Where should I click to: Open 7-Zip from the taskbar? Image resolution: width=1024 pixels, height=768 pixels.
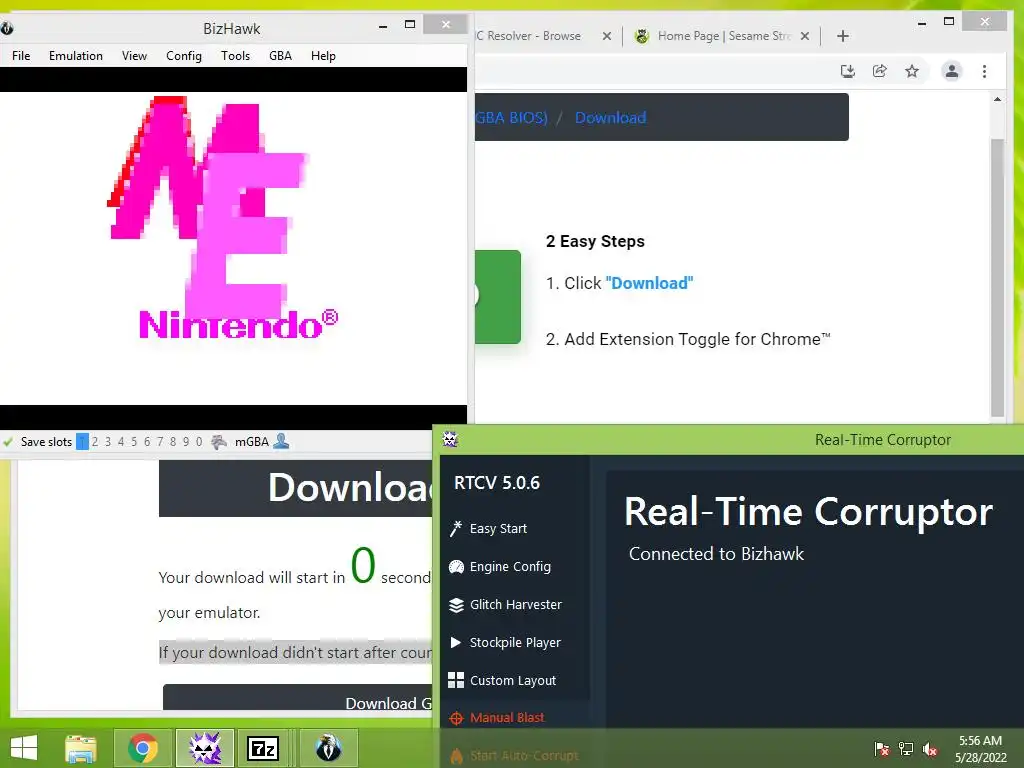(263, 748)
